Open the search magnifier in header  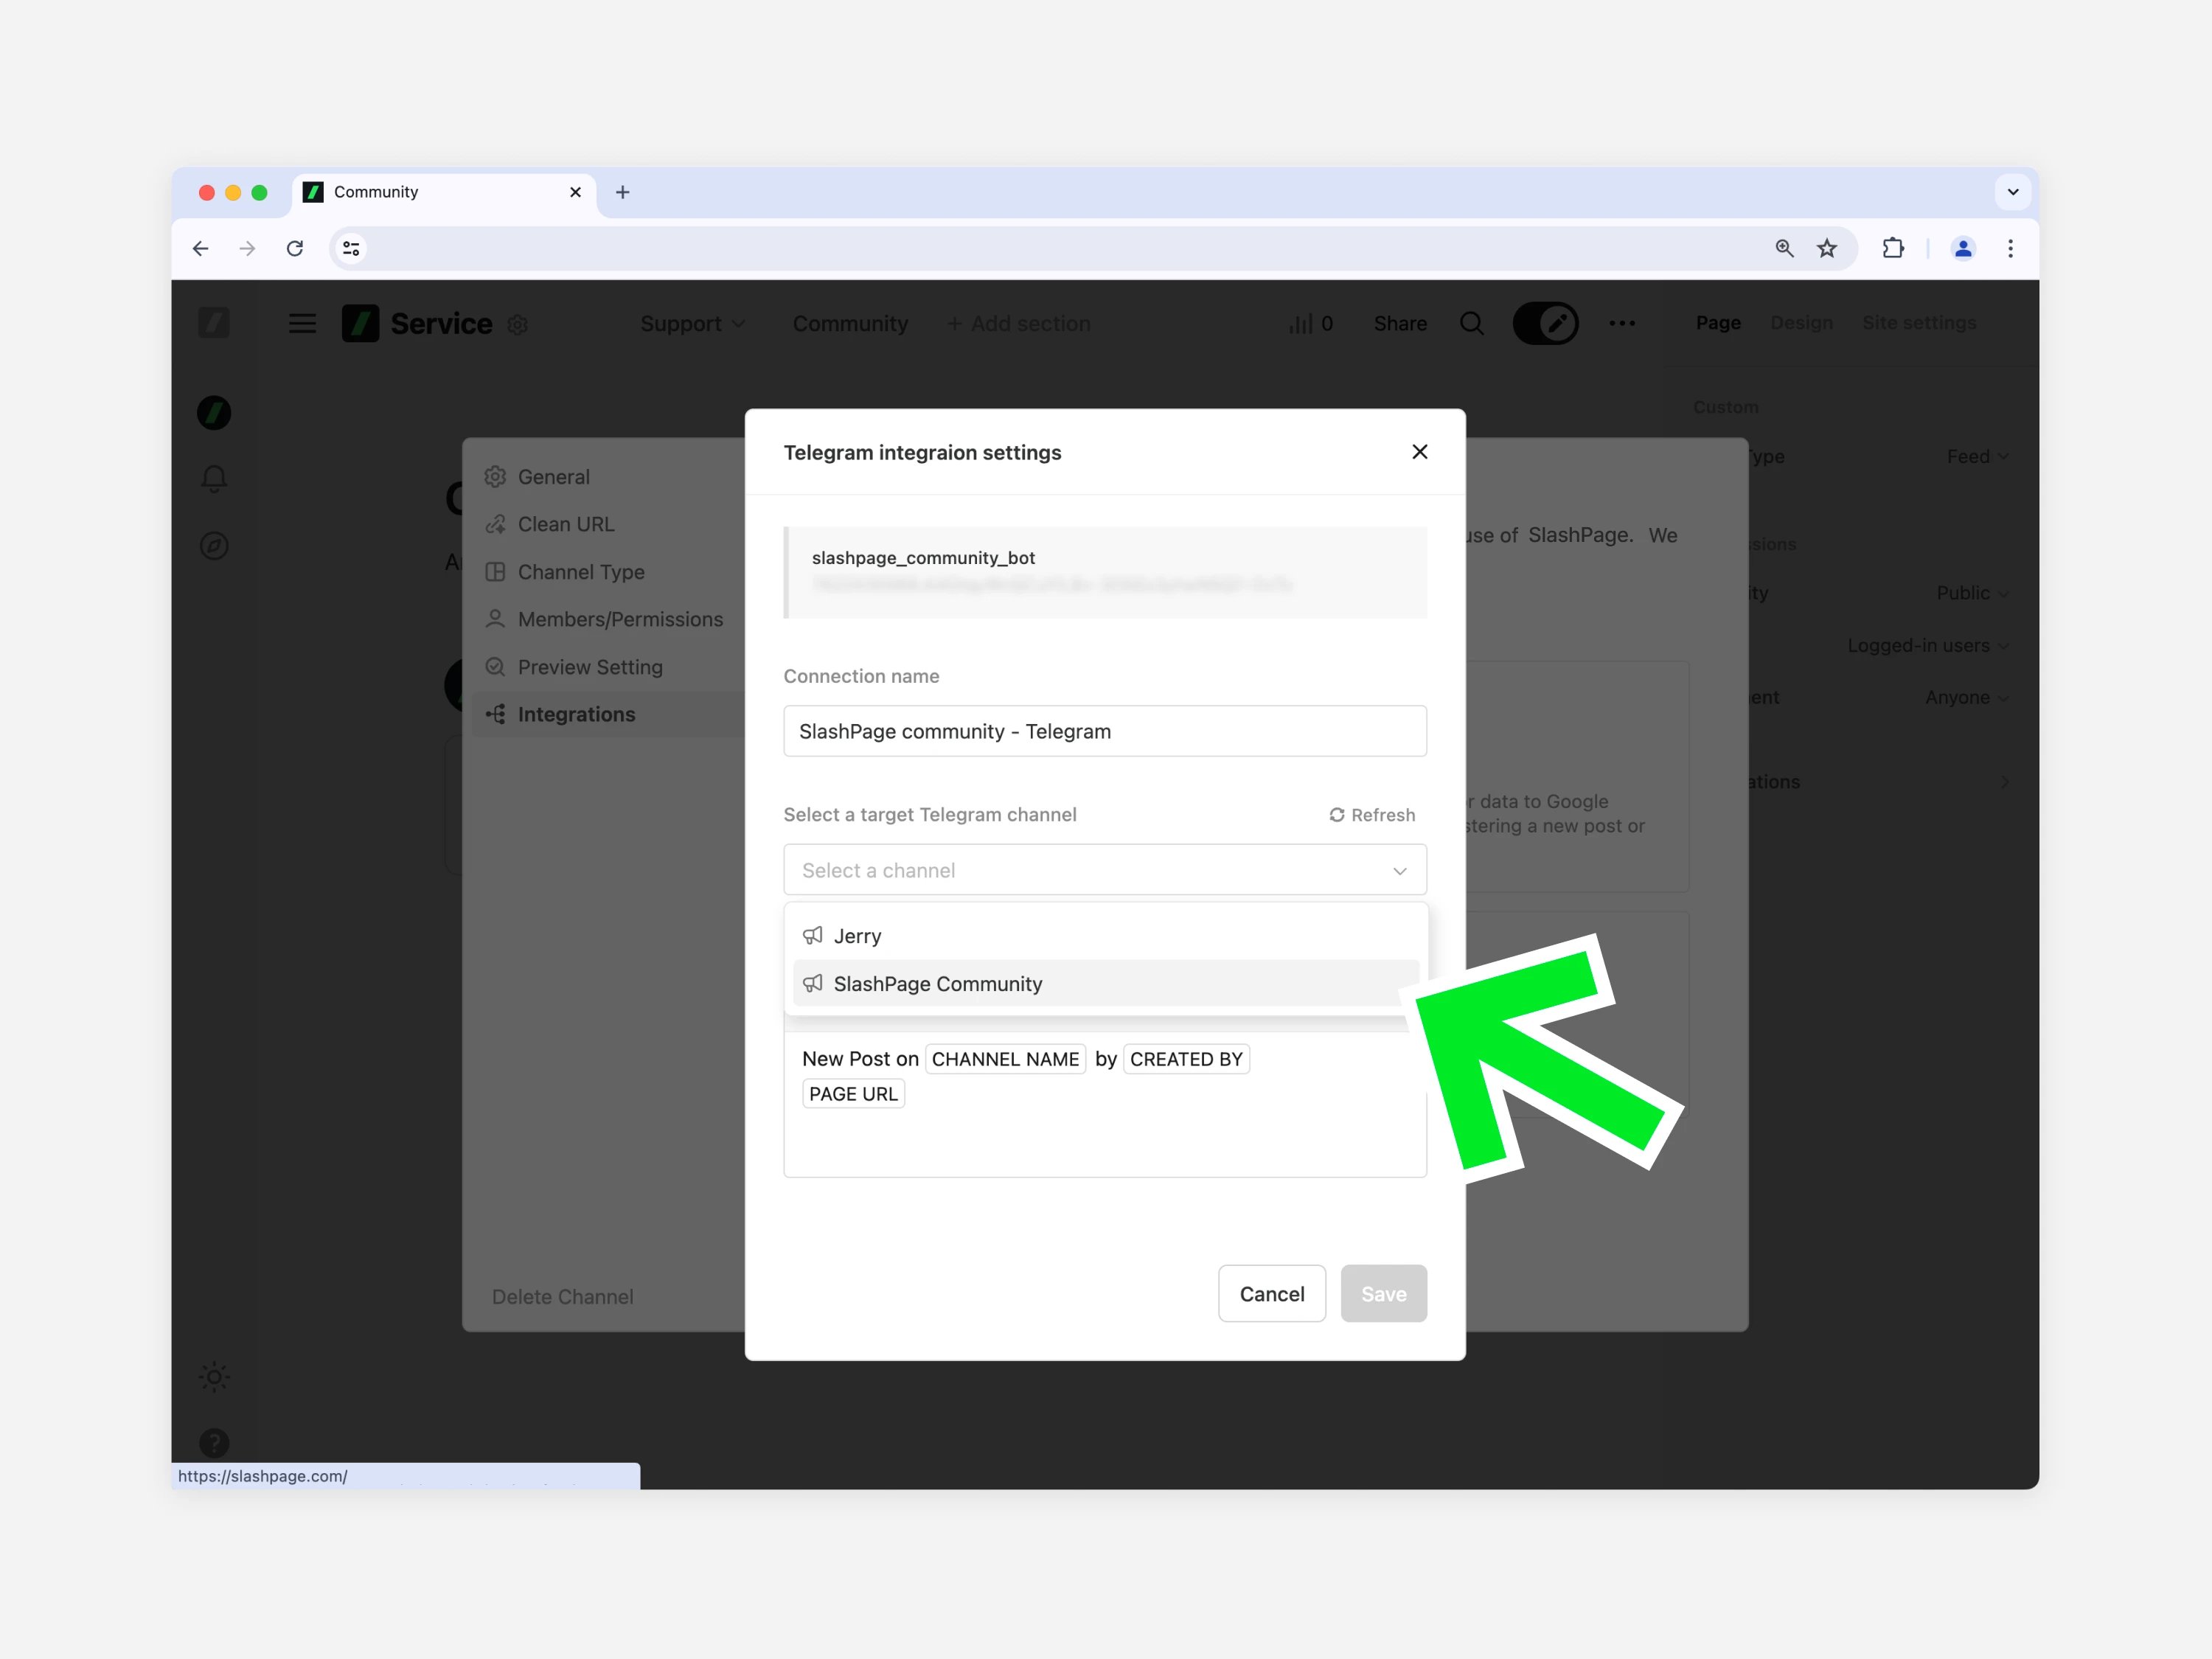[x=1471, y=323]
